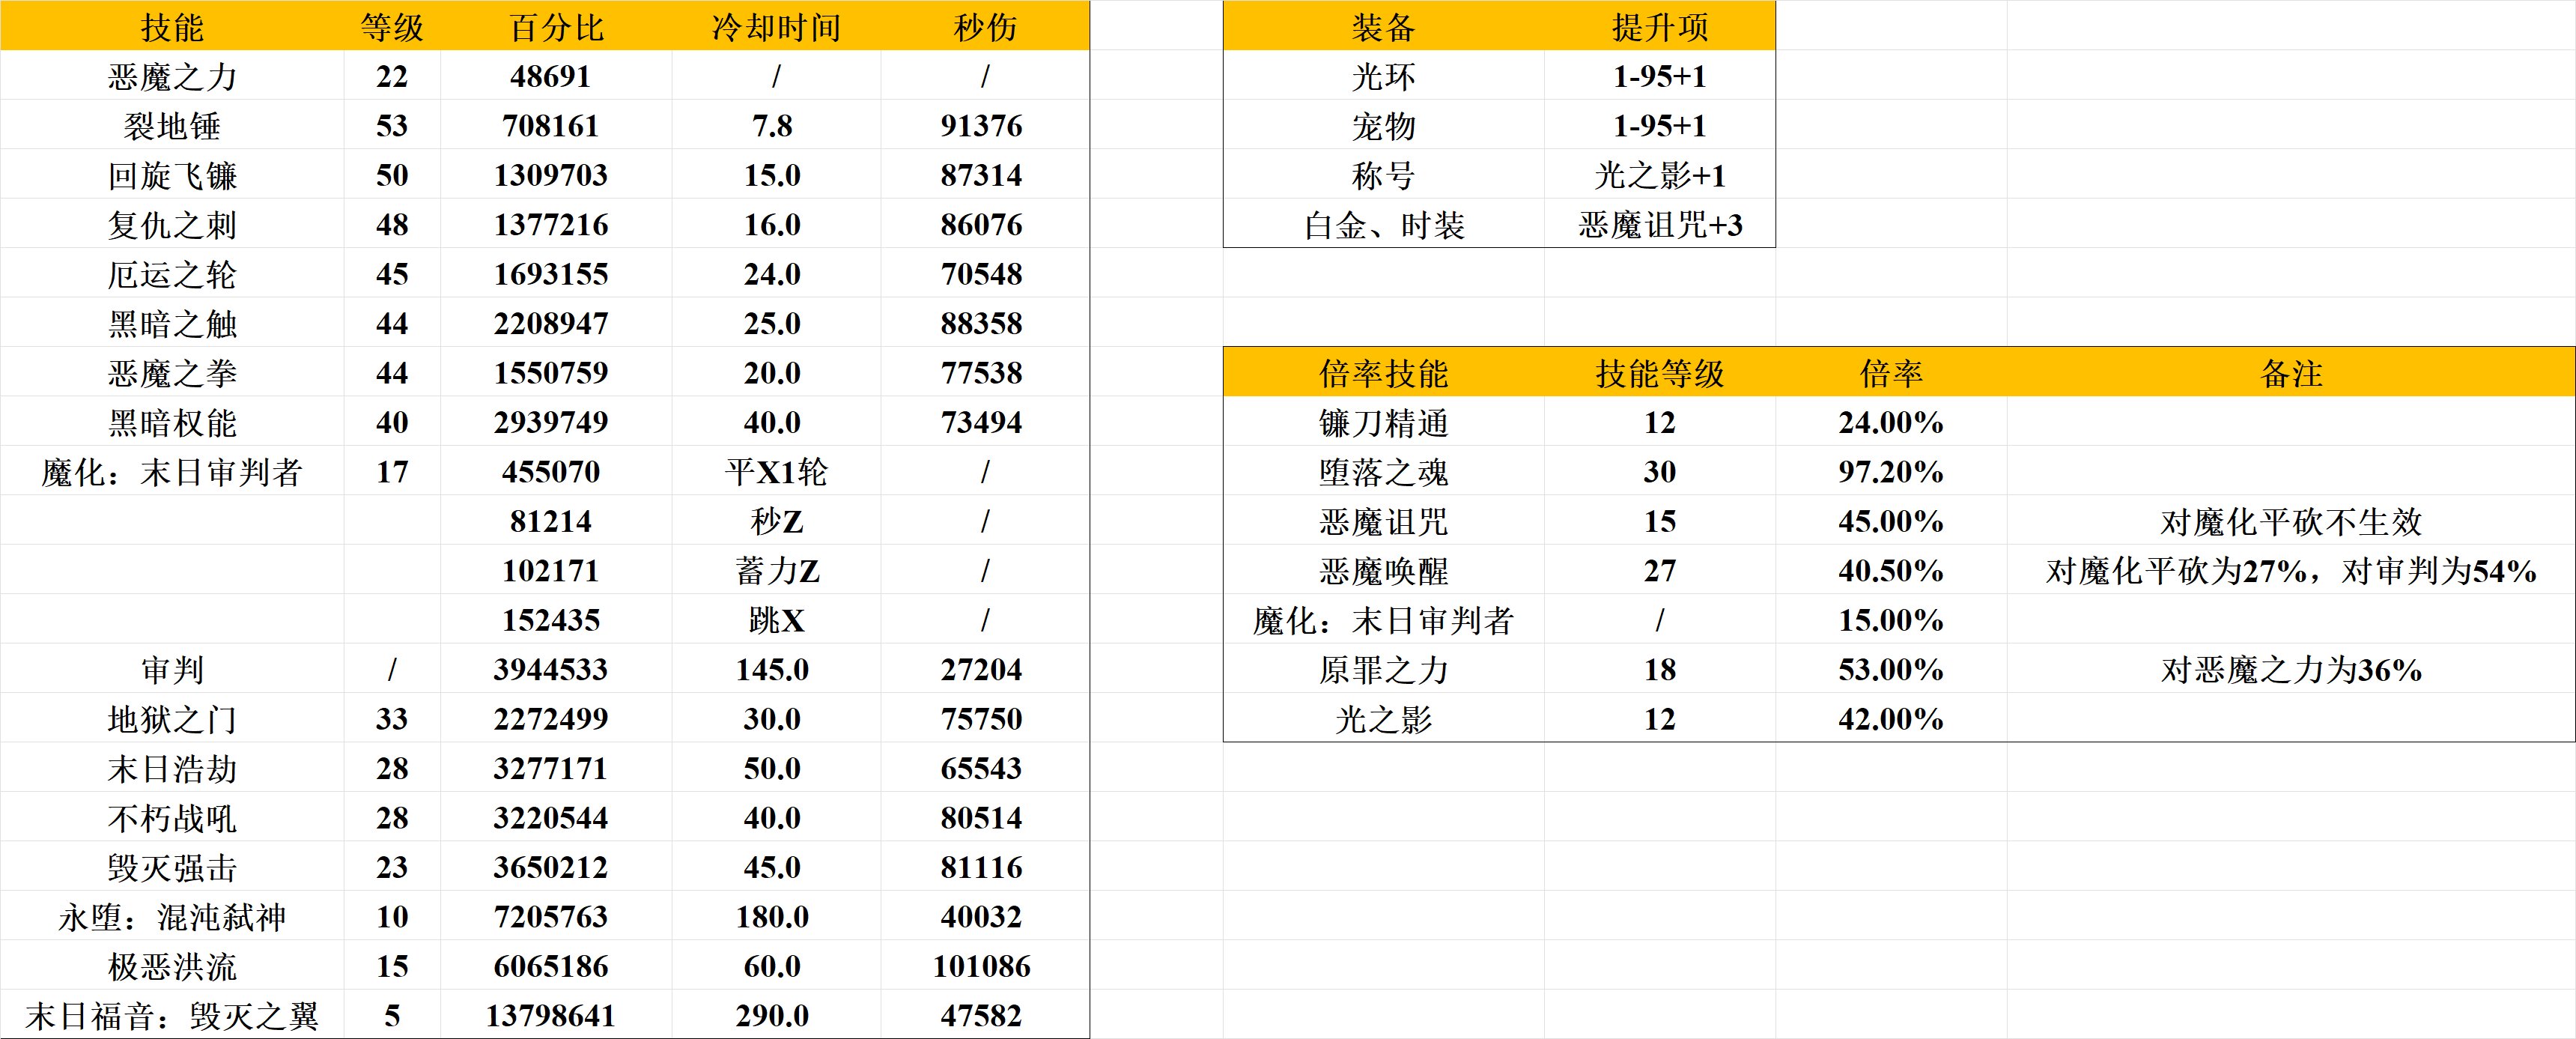Select the left table's 魔化：末日审判者 cell

[x=172, y=472]
